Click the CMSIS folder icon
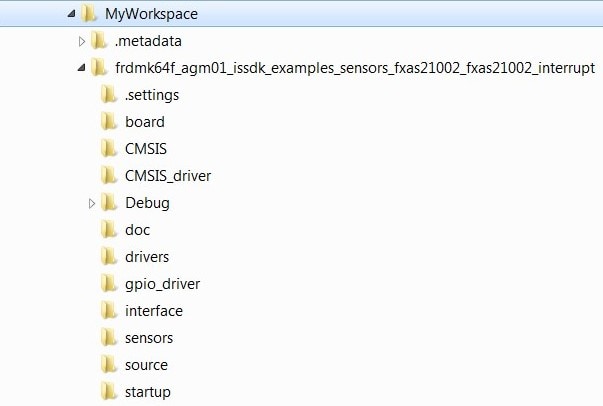This screenshot has height=406, width=603. point(109,149)
